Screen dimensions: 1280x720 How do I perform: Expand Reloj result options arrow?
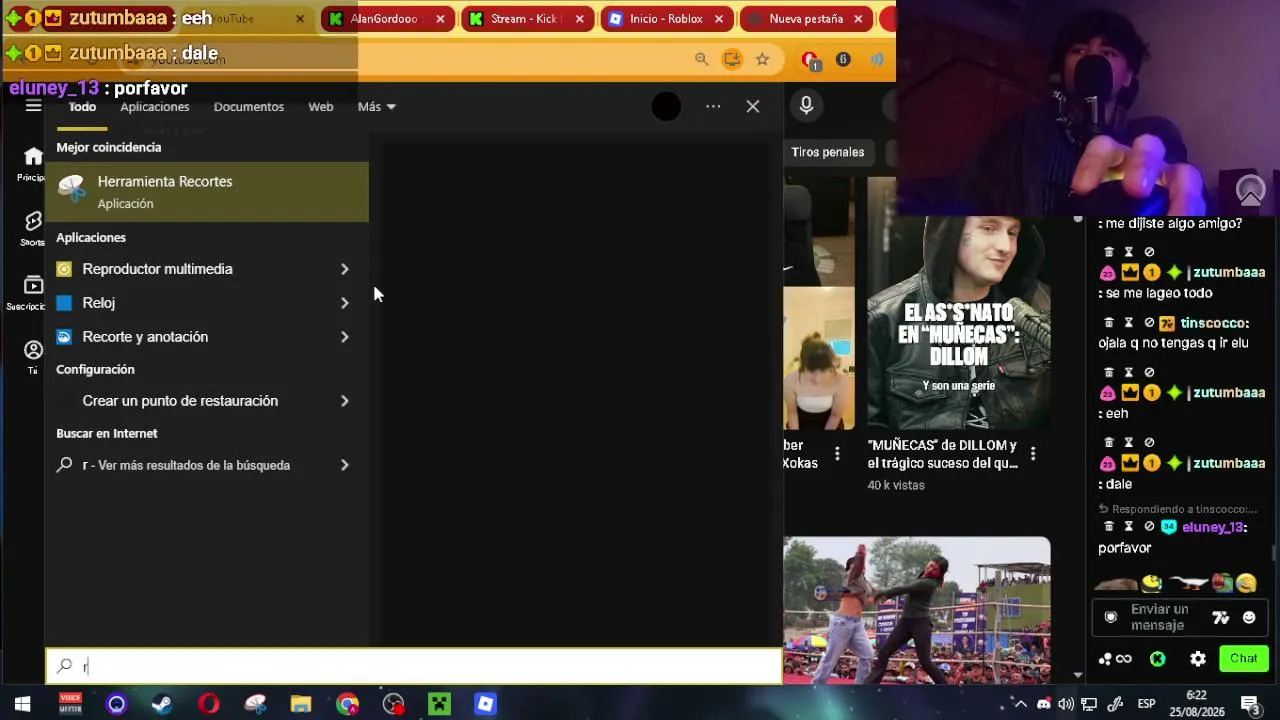pyautogui.click(x=344, y=303)
